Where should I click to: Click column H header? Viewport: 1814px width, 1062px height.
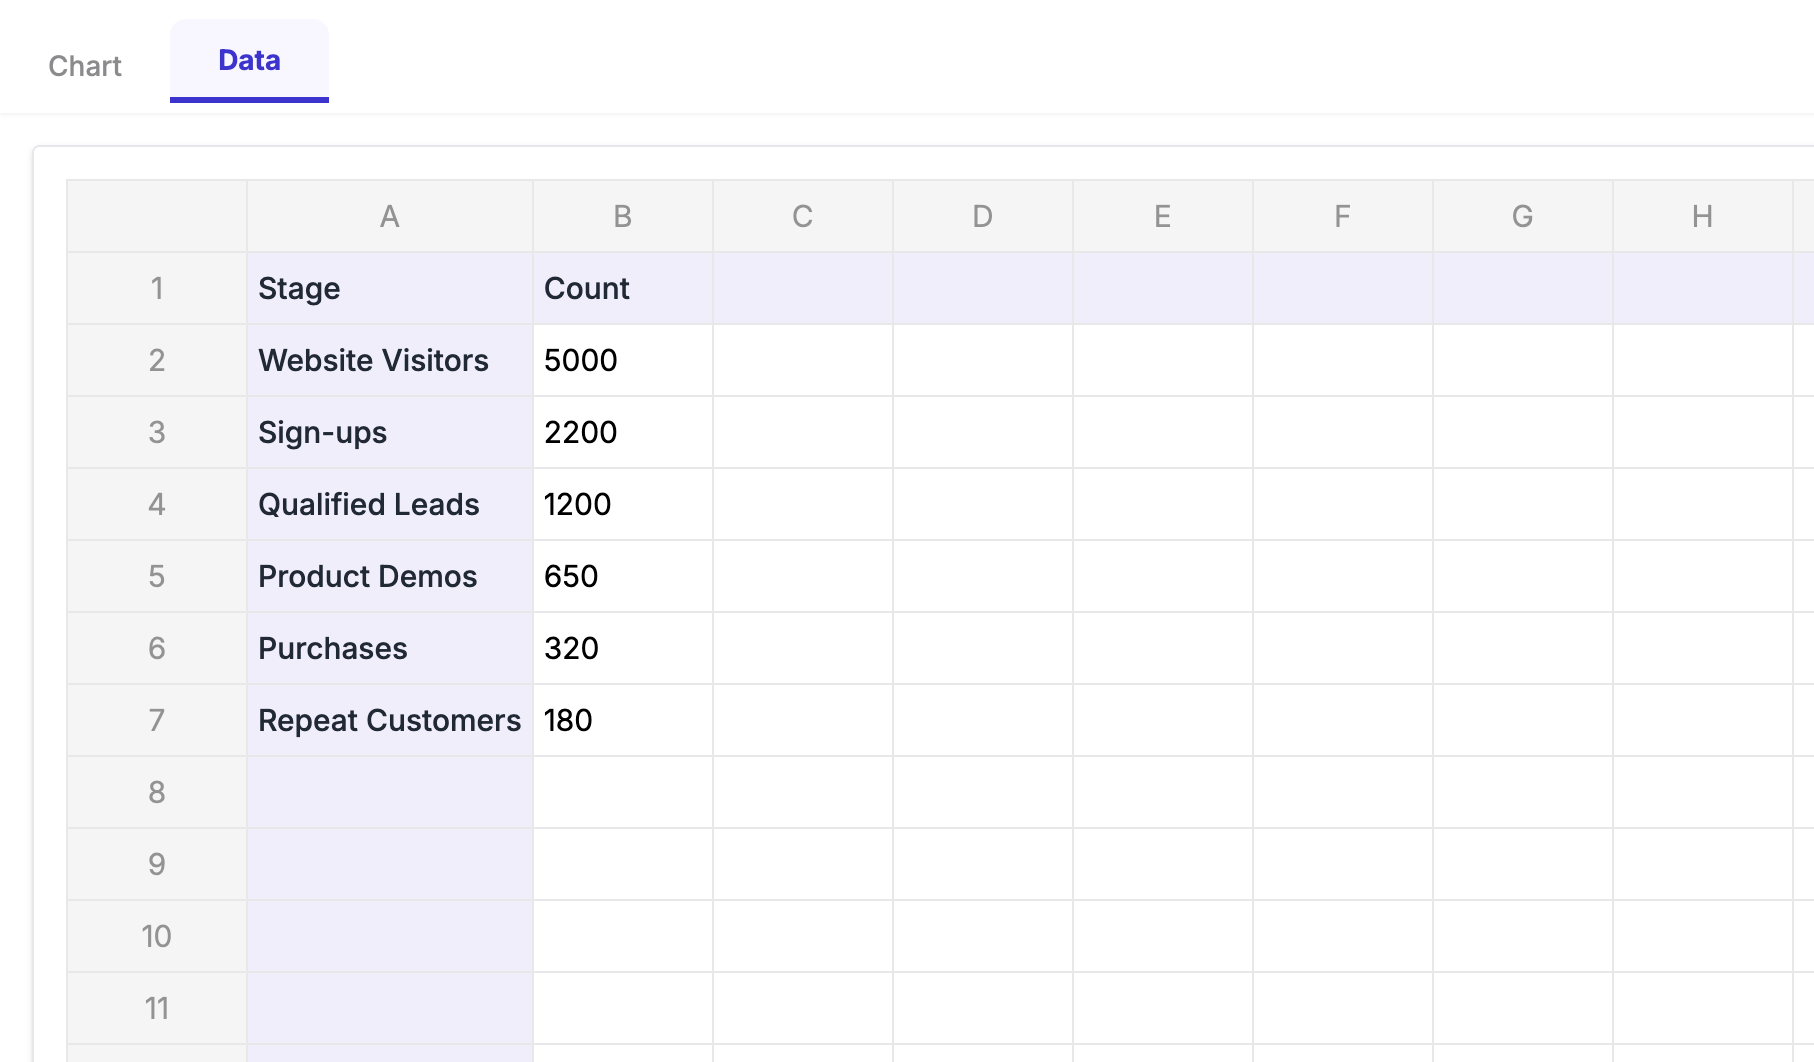tap(1702, 216)
